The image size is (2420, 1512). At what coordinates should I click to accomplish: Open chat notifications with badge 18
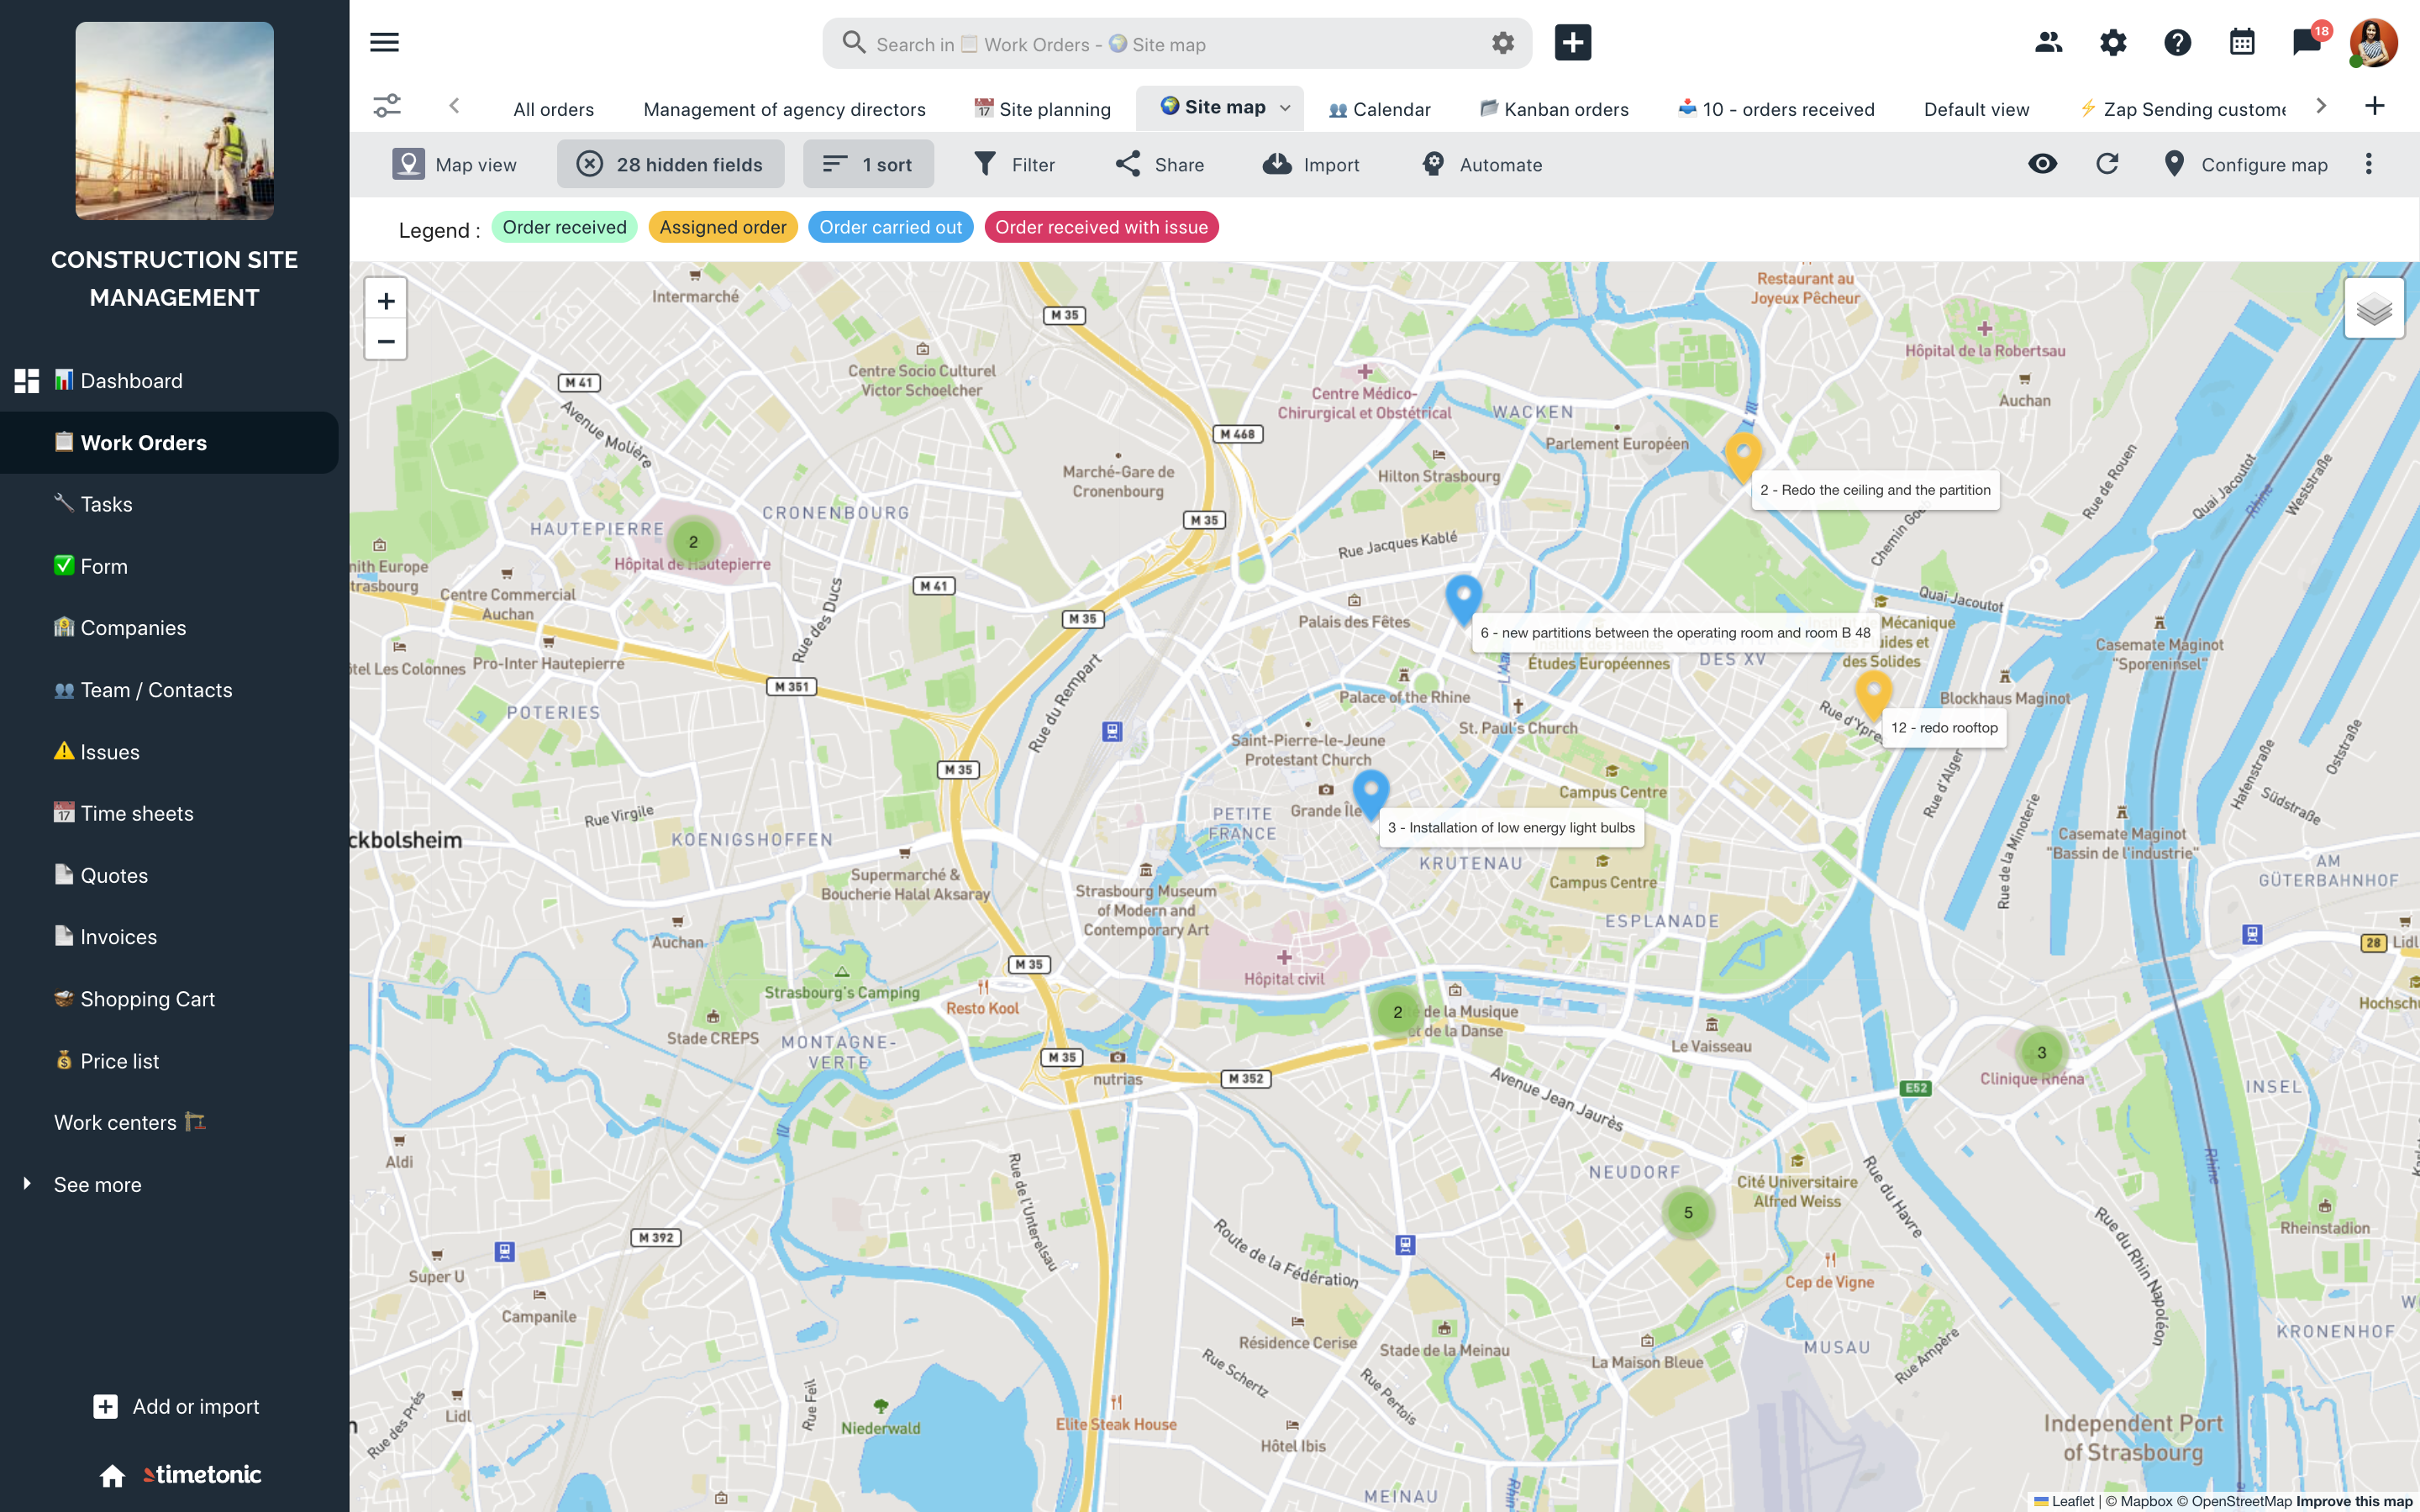click(2307, 42)
